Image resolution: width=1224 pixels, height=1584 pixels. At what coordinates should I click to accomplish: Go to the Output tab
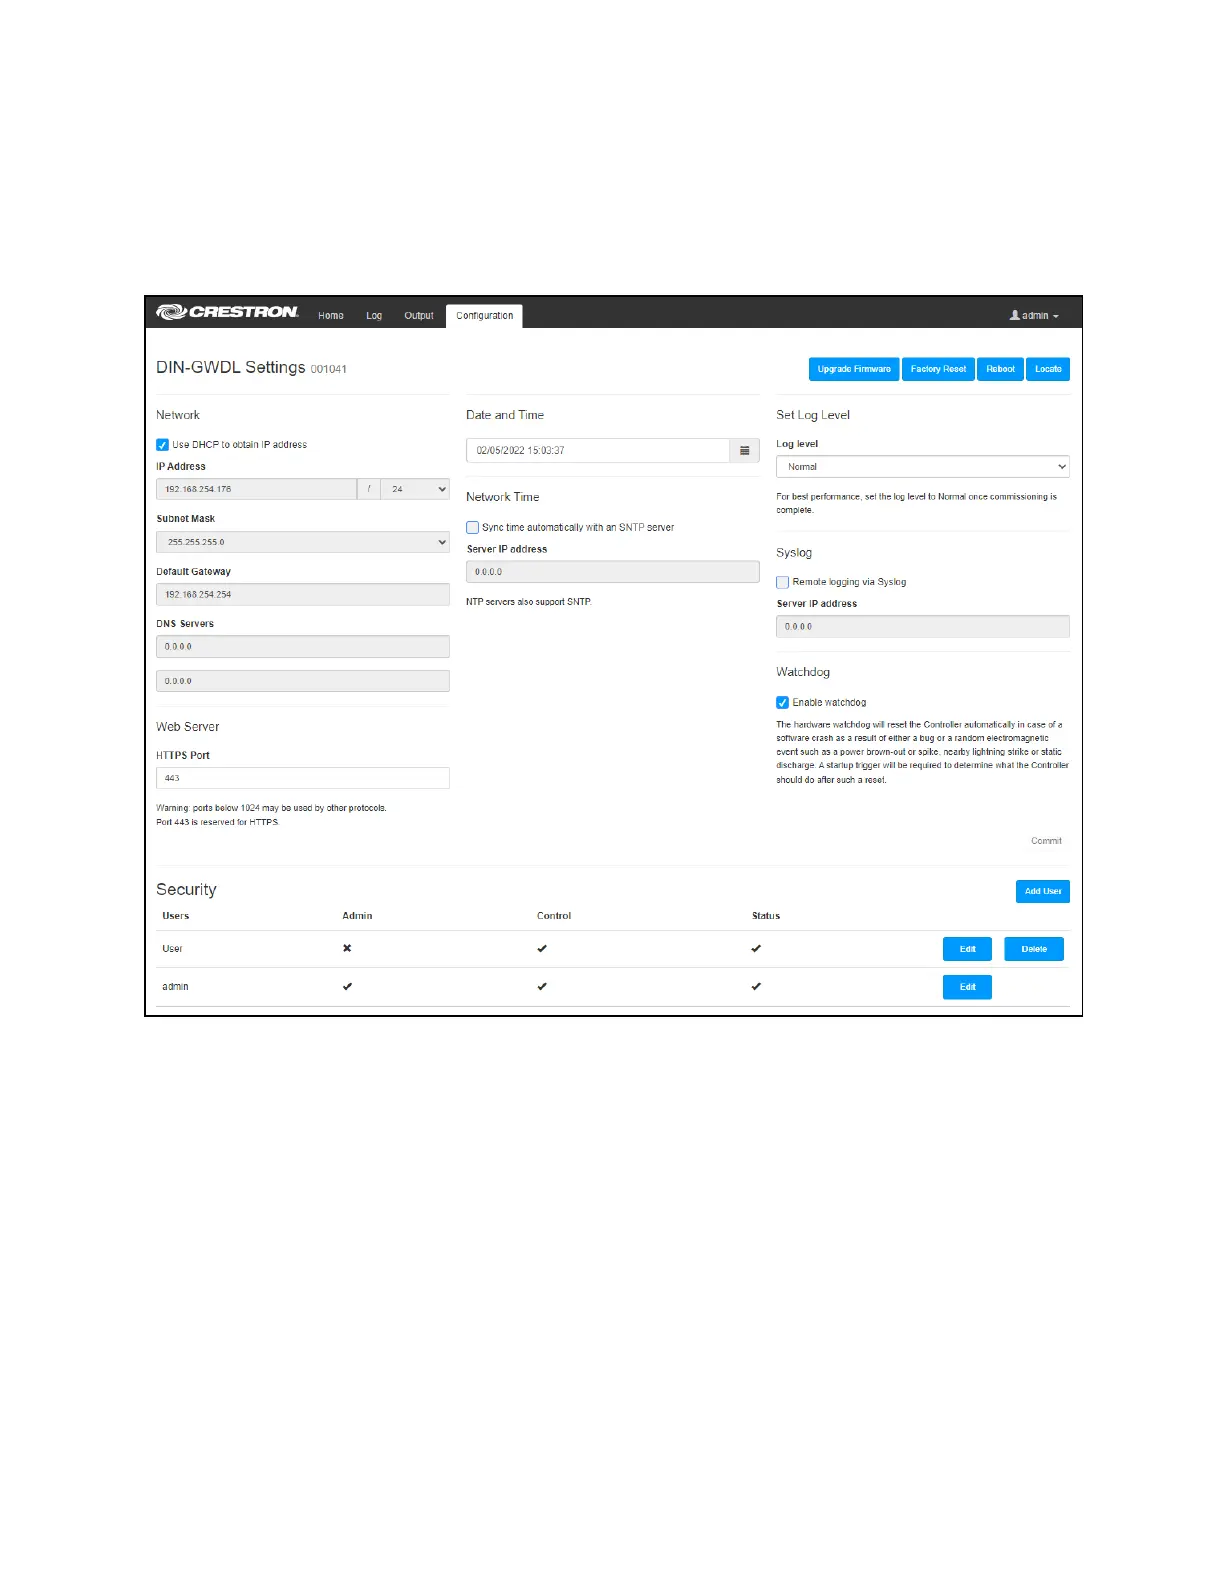pos(419,316)
